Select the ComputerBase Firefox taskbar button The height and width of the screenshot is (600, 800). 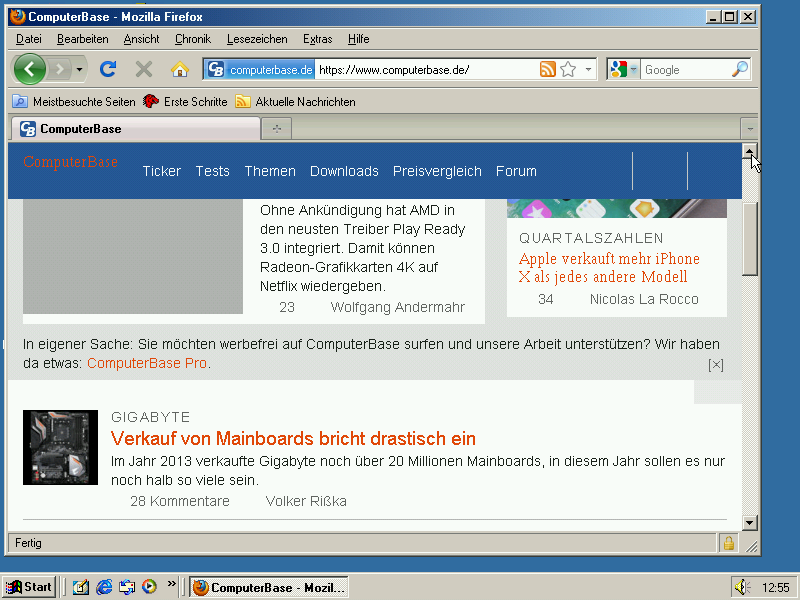[269, 587]
